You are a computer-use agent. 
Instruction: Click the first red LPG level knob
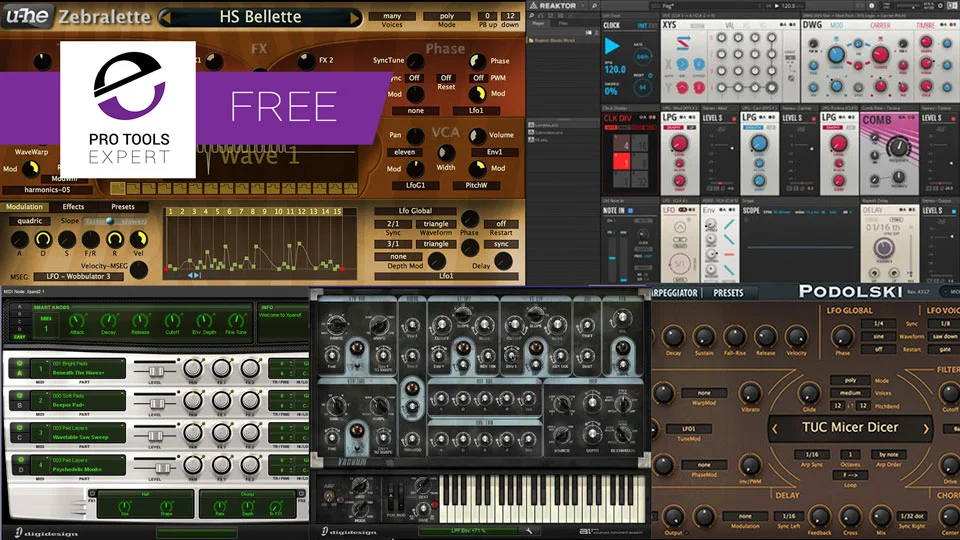point(679,144)
